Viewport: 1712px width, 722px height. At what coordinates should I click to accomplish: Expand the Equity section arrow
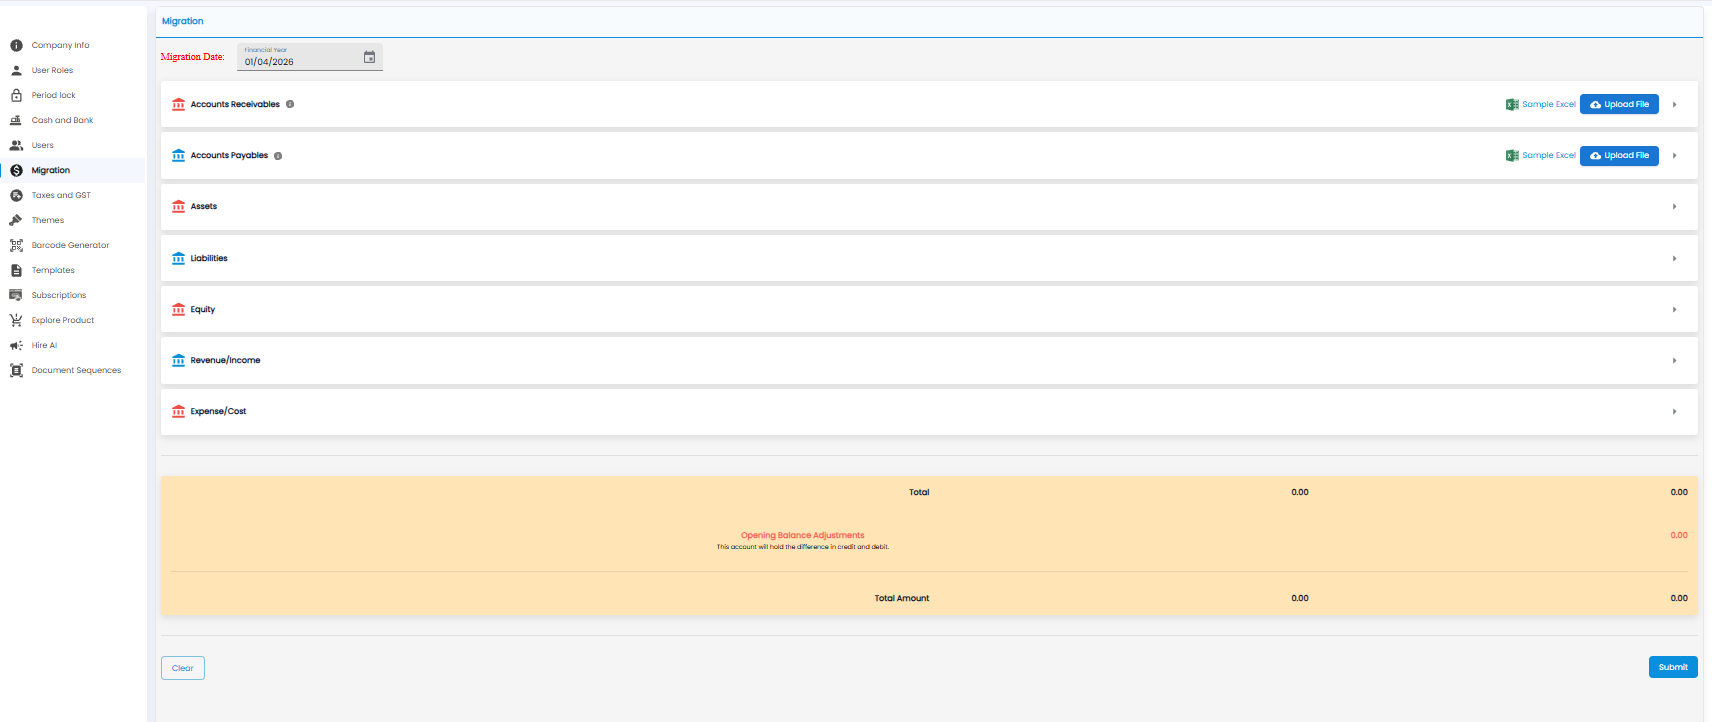coord(1674,310)
